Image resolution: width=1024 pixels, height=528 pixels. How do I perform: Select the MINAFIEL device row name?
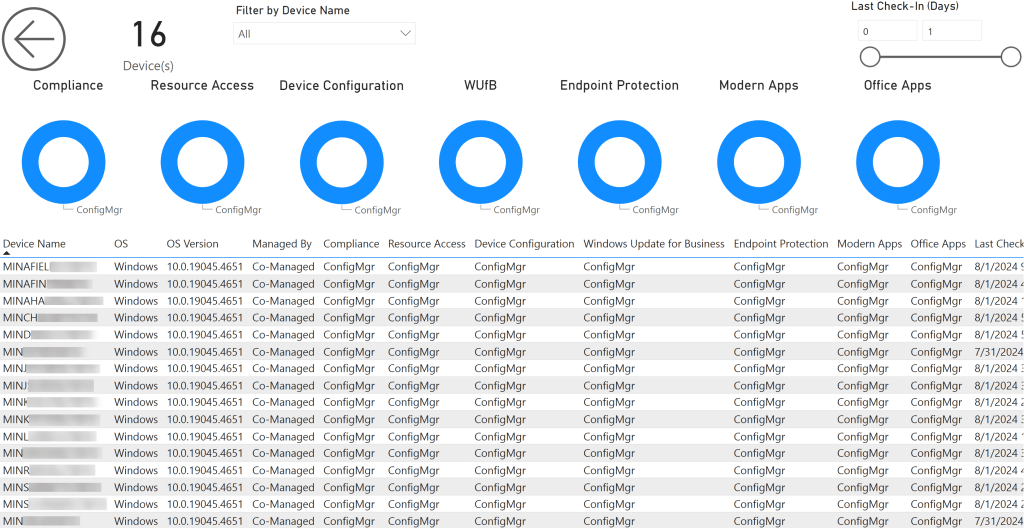click(50, 267)
